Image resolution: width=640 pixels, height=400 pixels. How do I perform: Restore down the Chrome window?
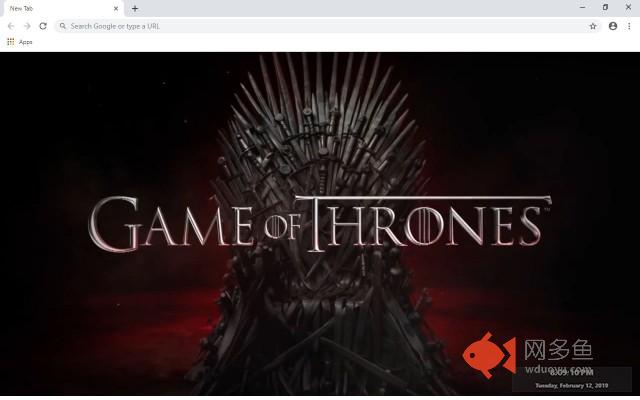pyautogui.click(x=605, y=7)
